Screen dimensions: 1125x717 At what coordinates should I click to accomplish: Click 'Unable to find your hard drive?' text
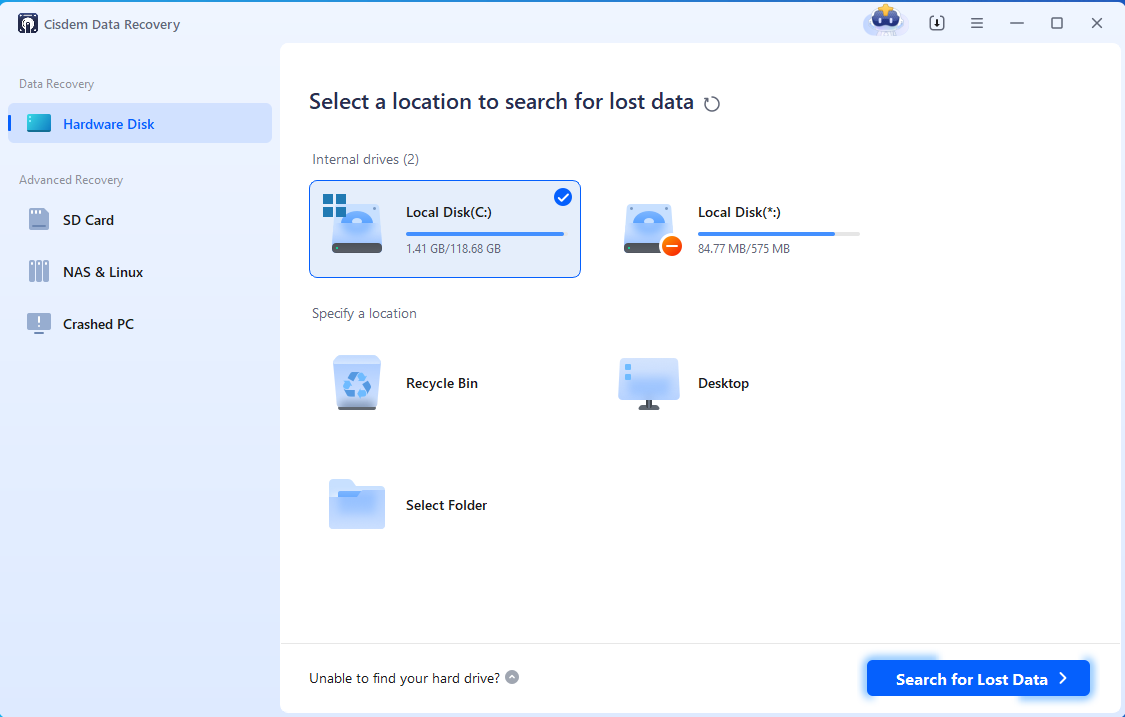[x=404, y=678]
